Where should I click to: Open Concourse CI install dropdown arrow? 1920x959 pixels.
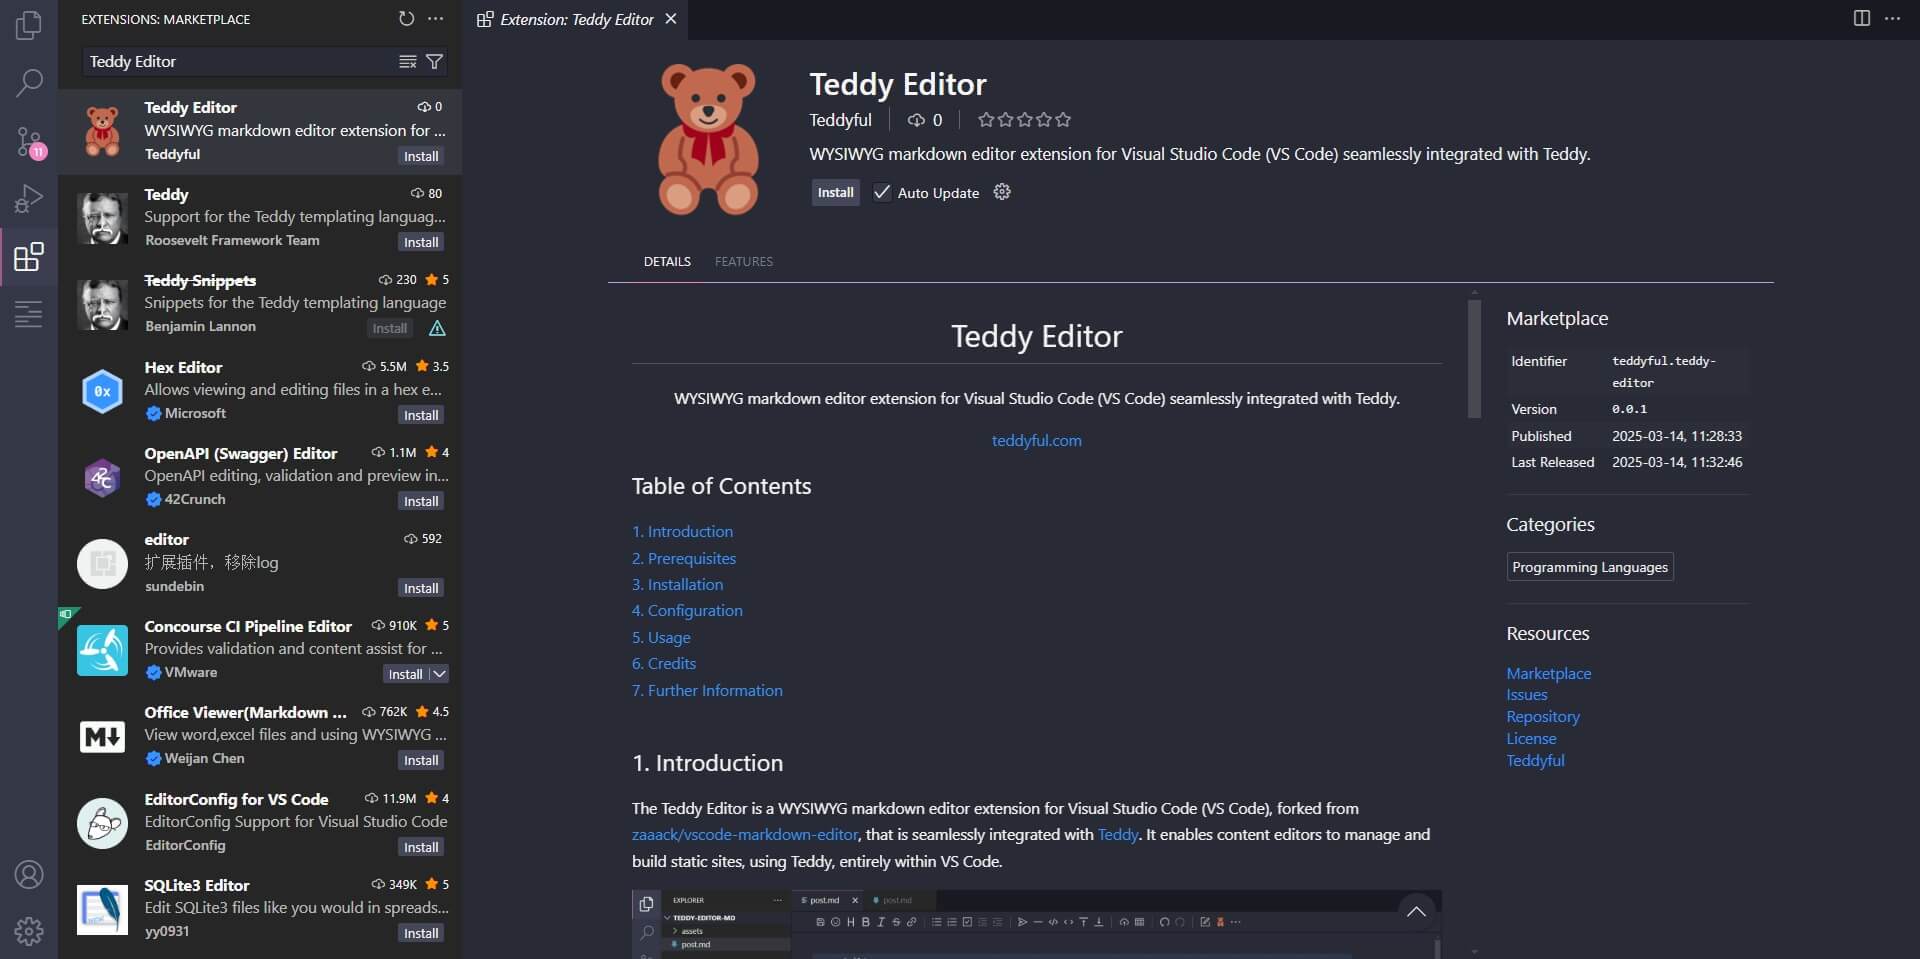coord(439,674)
